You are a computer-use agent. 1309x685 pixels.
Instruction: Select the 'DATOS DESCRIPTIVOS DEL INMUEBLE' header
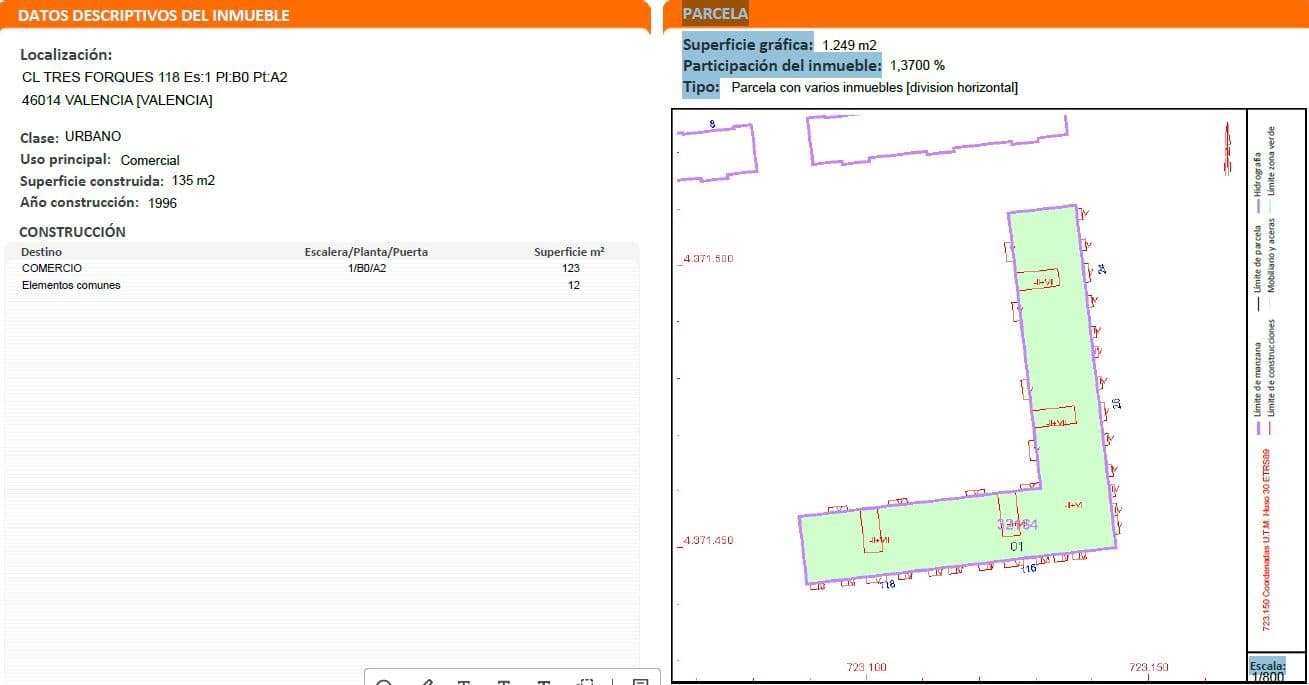point(154,16)
